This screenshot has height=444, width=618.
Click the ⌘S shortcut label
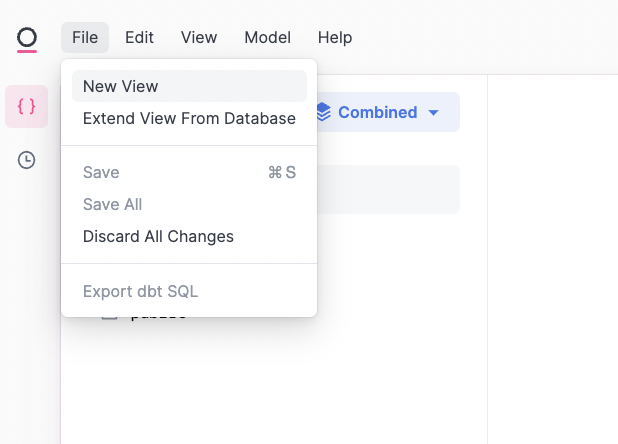tap(282, 172)
